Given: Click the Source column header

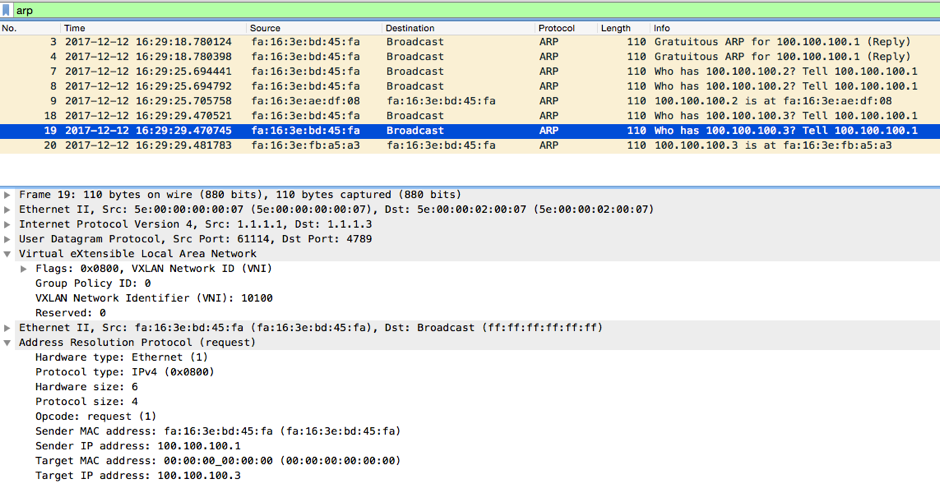Looking at the screenshot, I should click(265, 29).
